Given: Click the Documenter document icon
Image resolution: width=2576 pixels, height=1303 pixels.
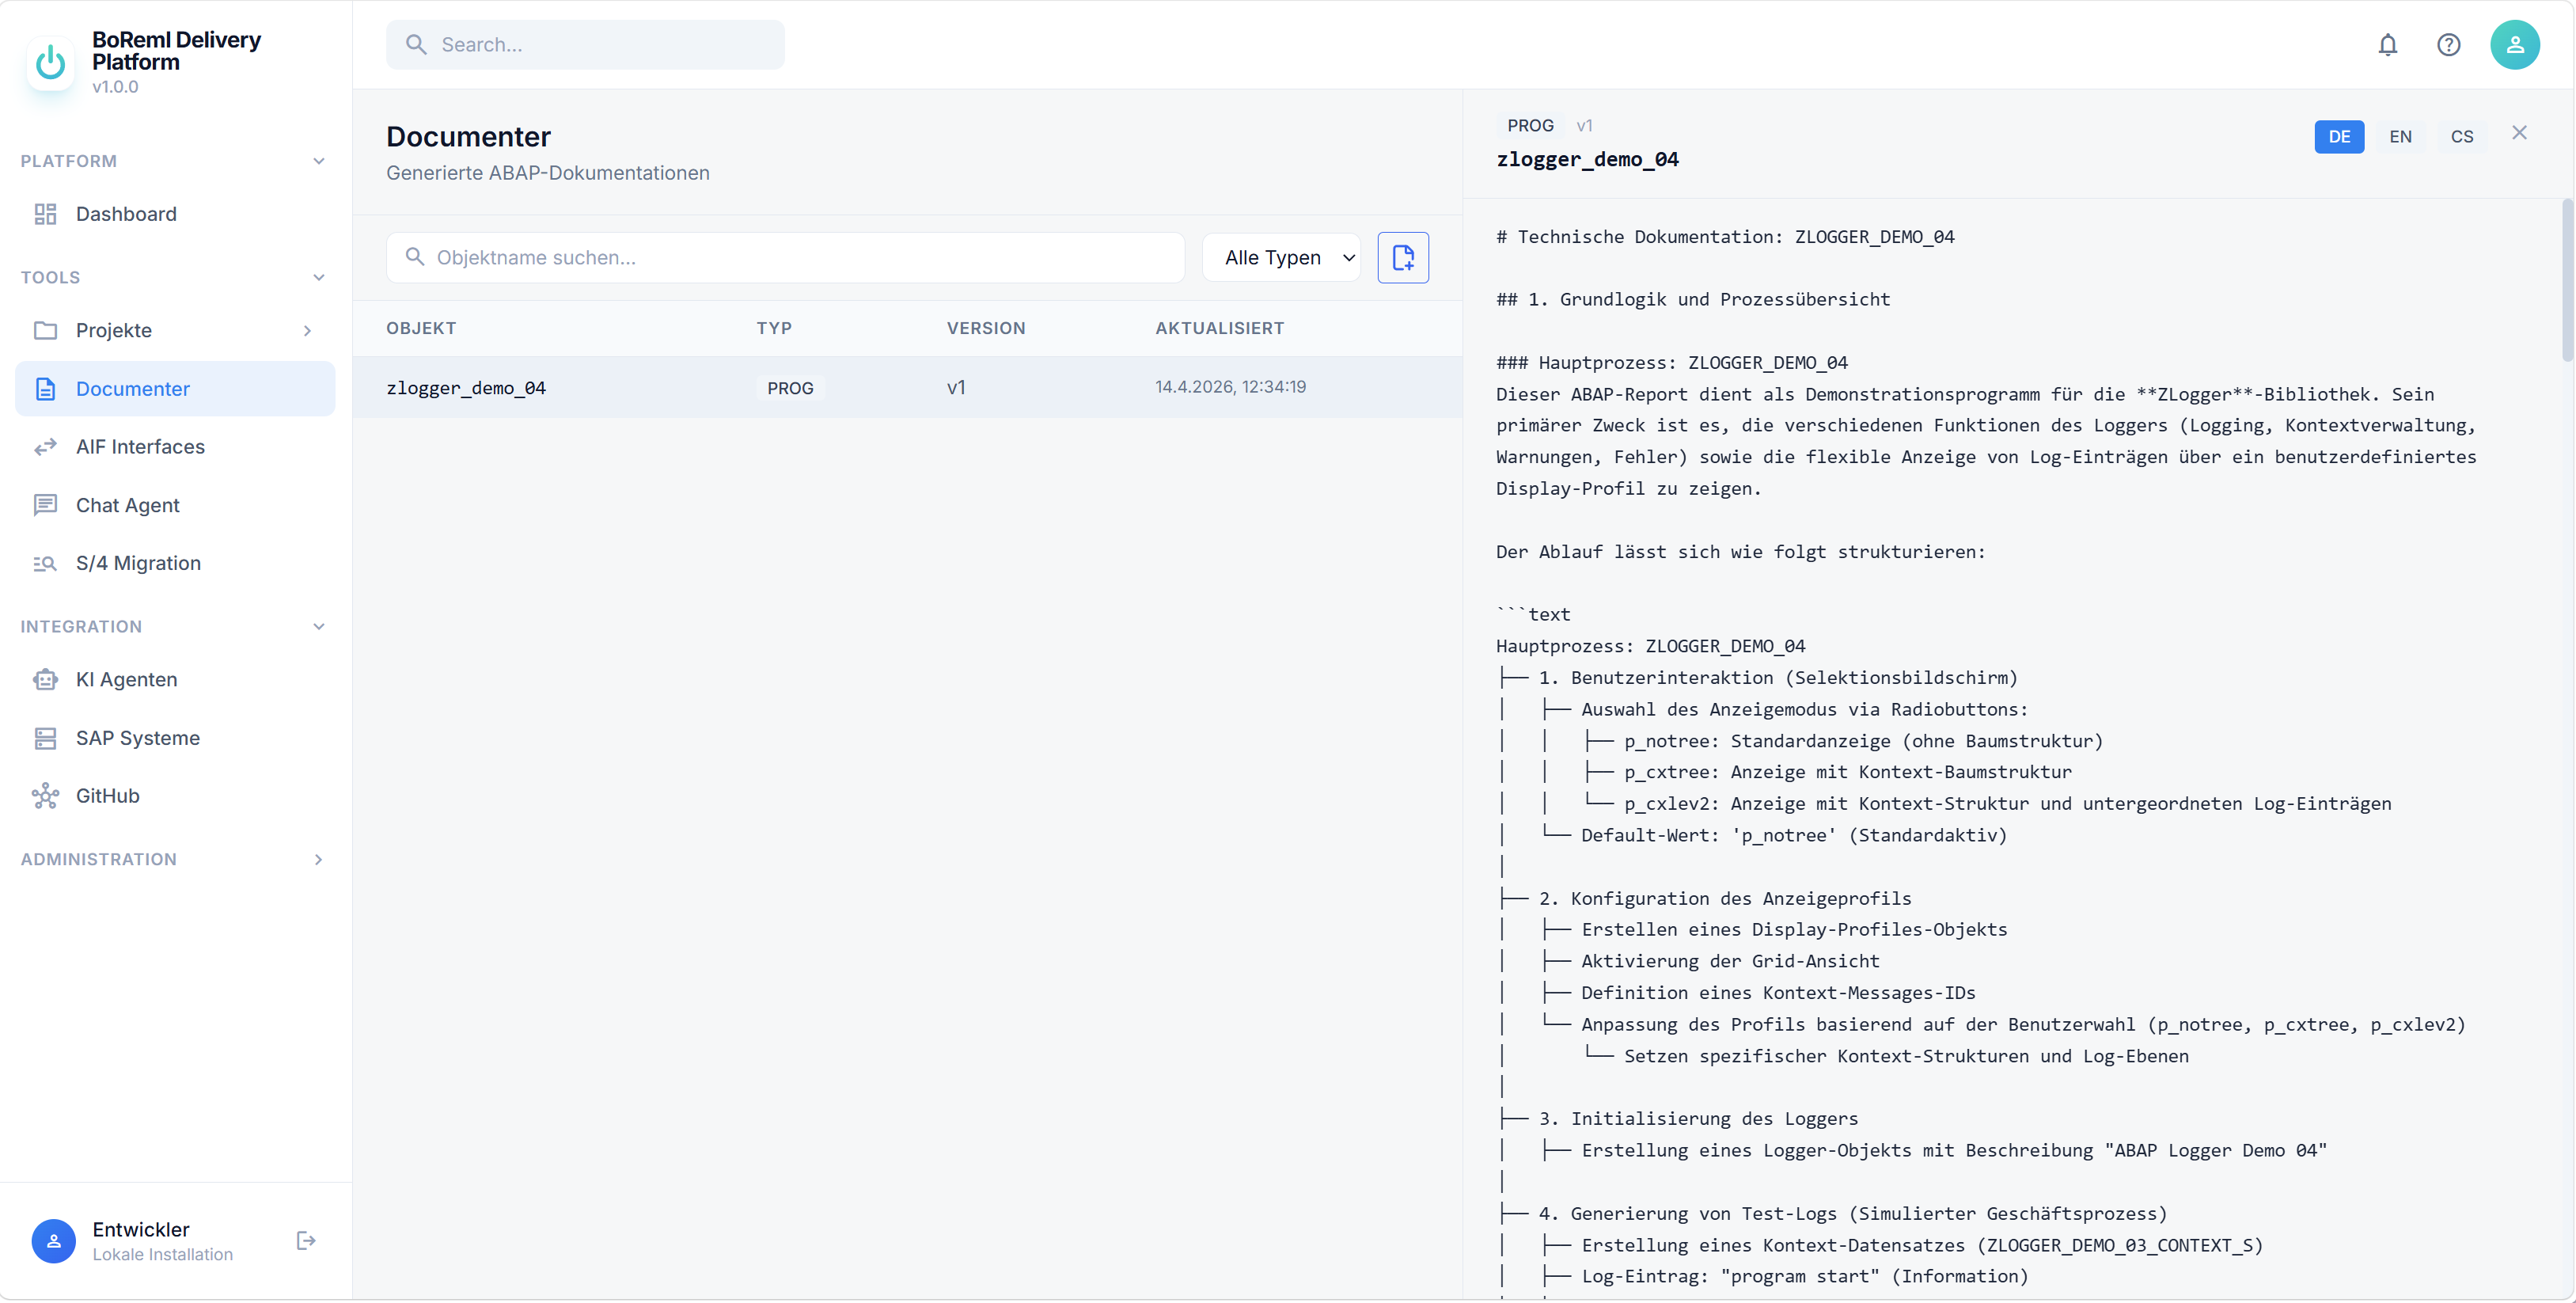Looking at the screenshot, I should point(46,389).
